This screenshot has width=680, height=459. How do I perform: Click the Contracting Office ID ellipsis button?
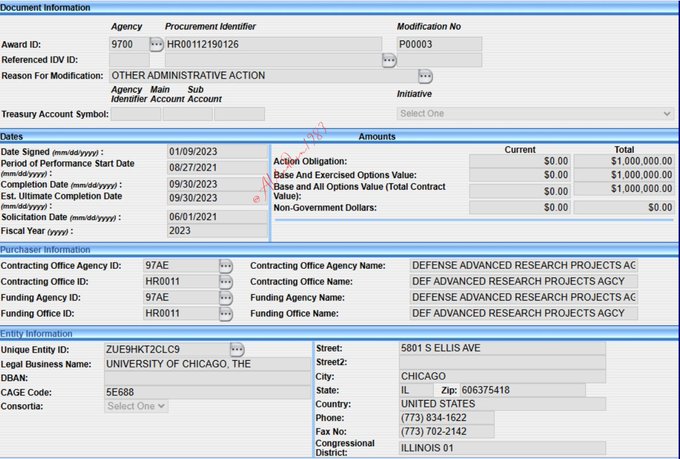(226, 282)
